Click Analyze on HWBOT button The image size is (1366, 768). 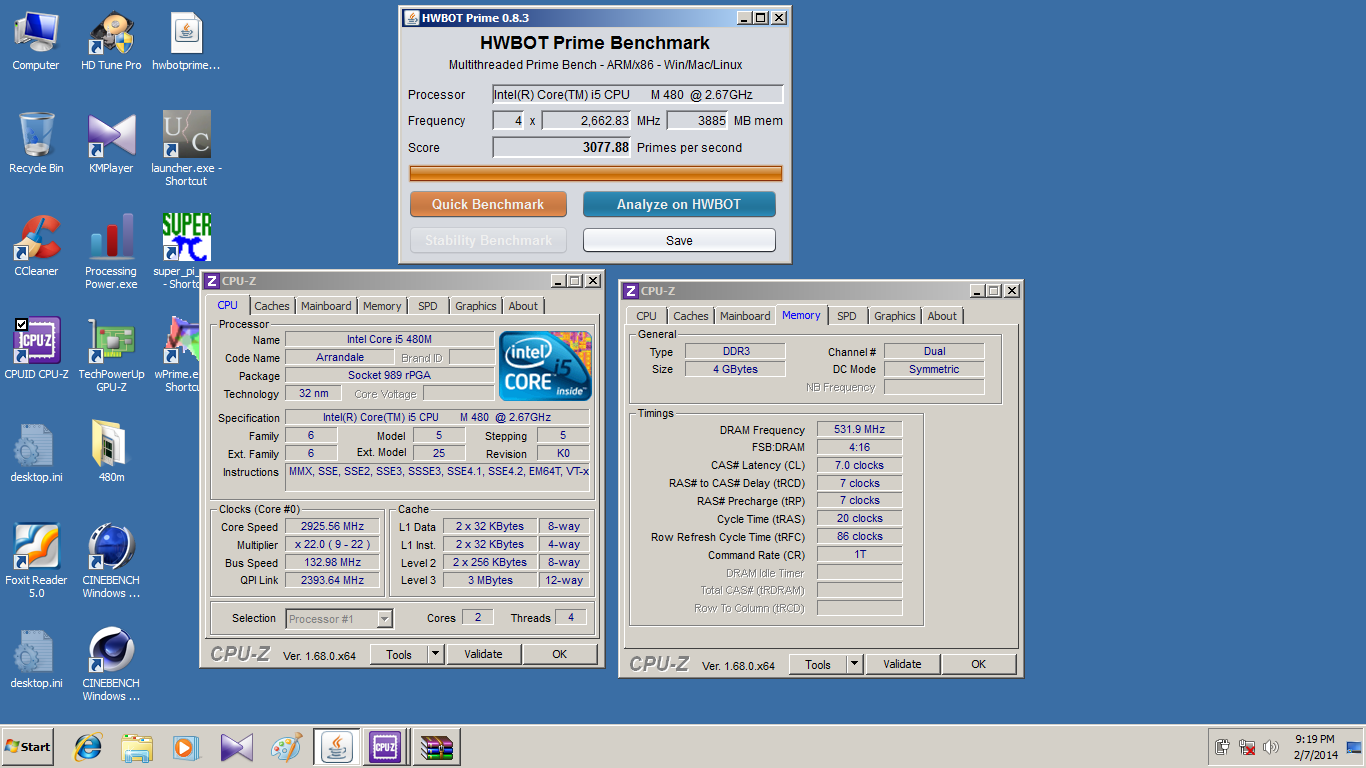679,204
